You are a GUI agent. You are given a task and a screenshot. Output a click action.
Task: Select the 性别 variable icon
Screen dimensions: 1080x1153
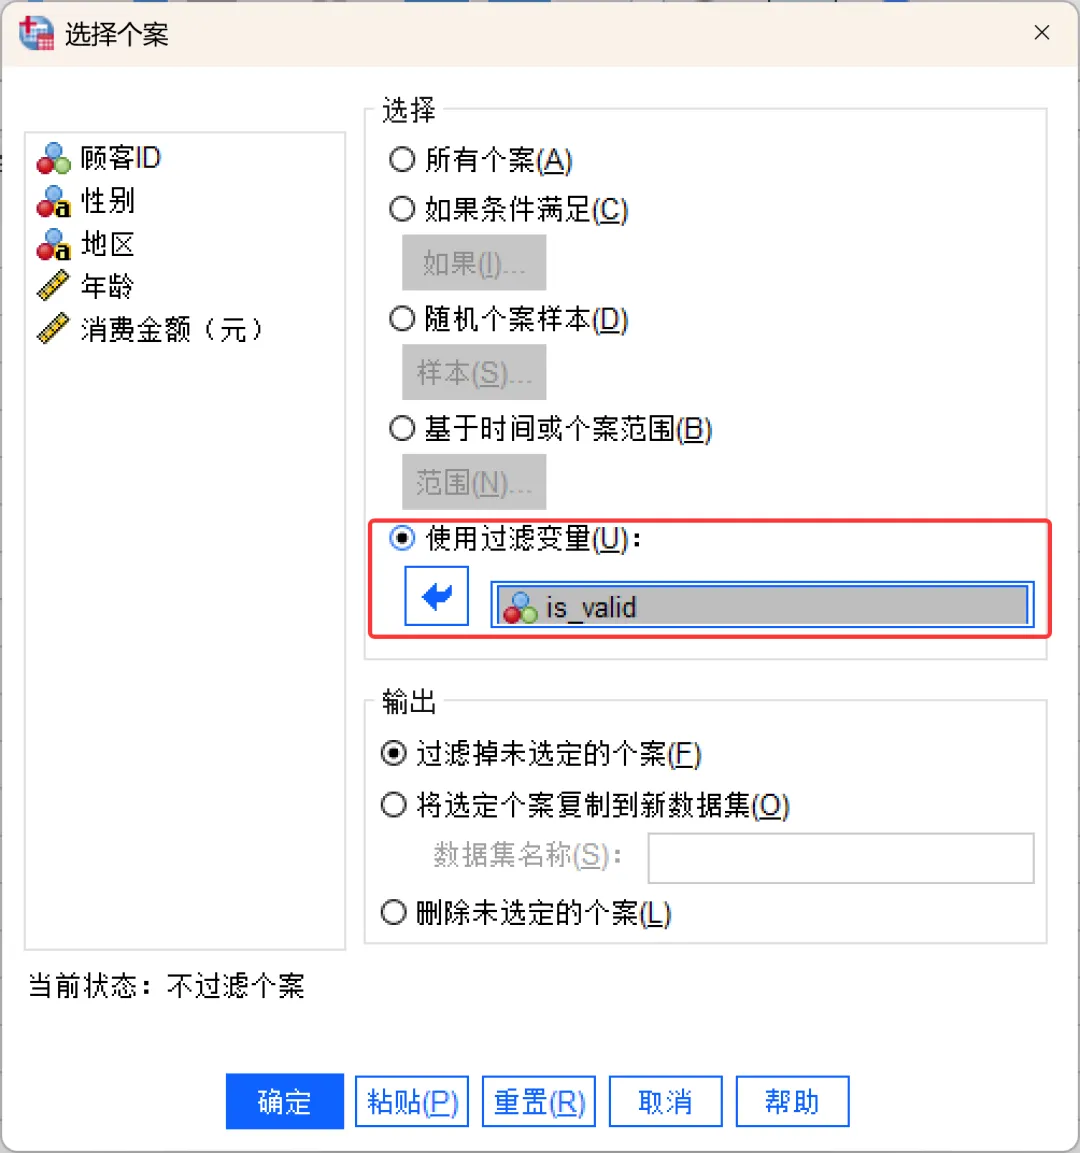click(x=53, y=202)
